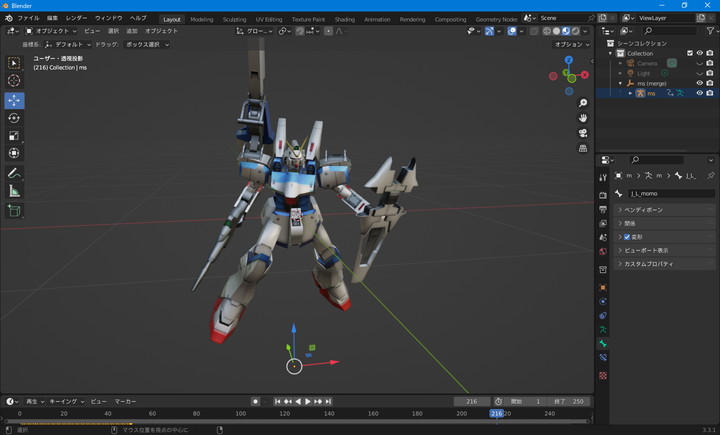This screenshot has height=435, width=720.
Task: Uncheck the Collection exclude checkbox
Action: 690,53
